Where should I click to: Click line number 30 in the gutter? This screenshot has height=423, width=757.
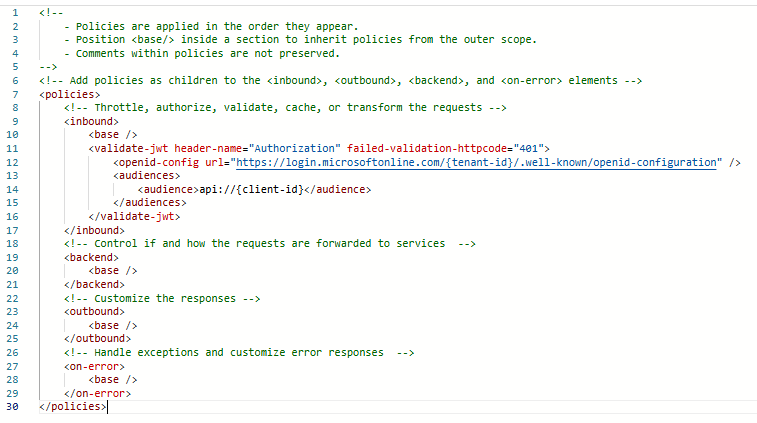click(12, 407)
